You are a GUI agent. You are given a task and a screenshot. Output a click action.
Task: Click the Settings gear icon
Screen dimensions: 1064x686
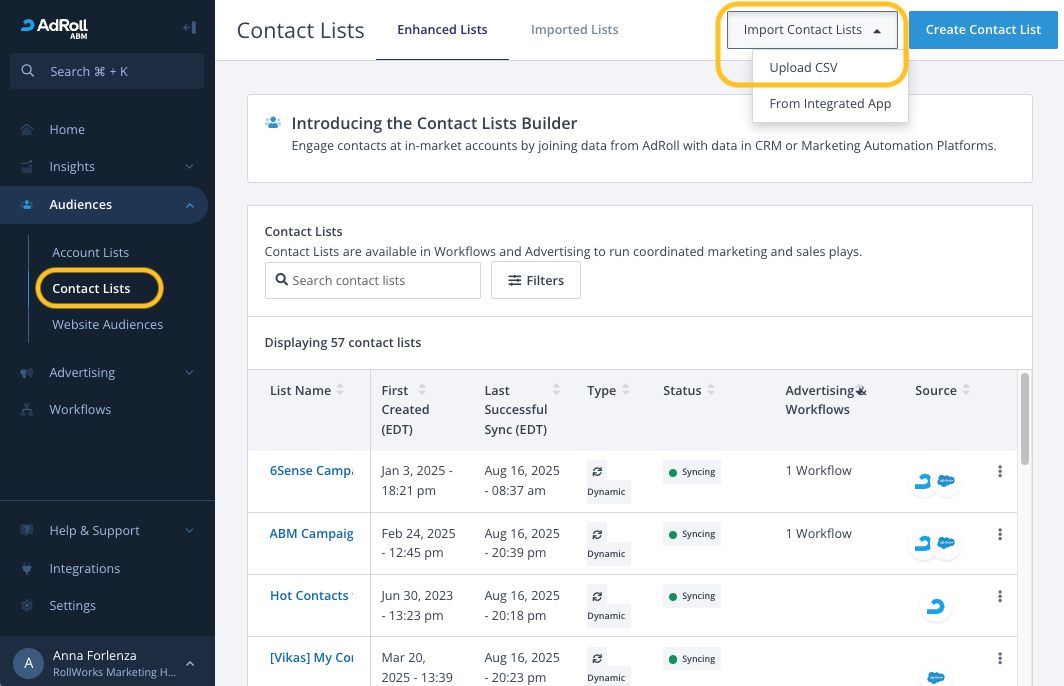[27, 606]
